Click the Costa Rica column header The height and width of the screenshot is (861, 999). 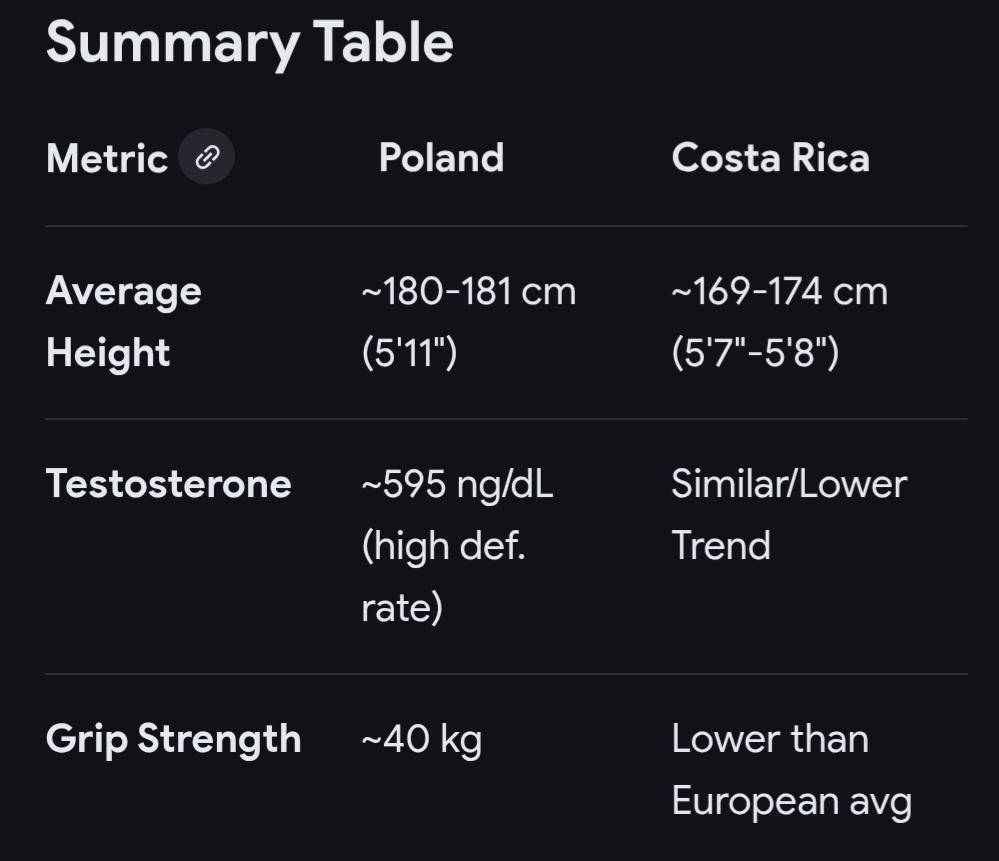point(770,158)
